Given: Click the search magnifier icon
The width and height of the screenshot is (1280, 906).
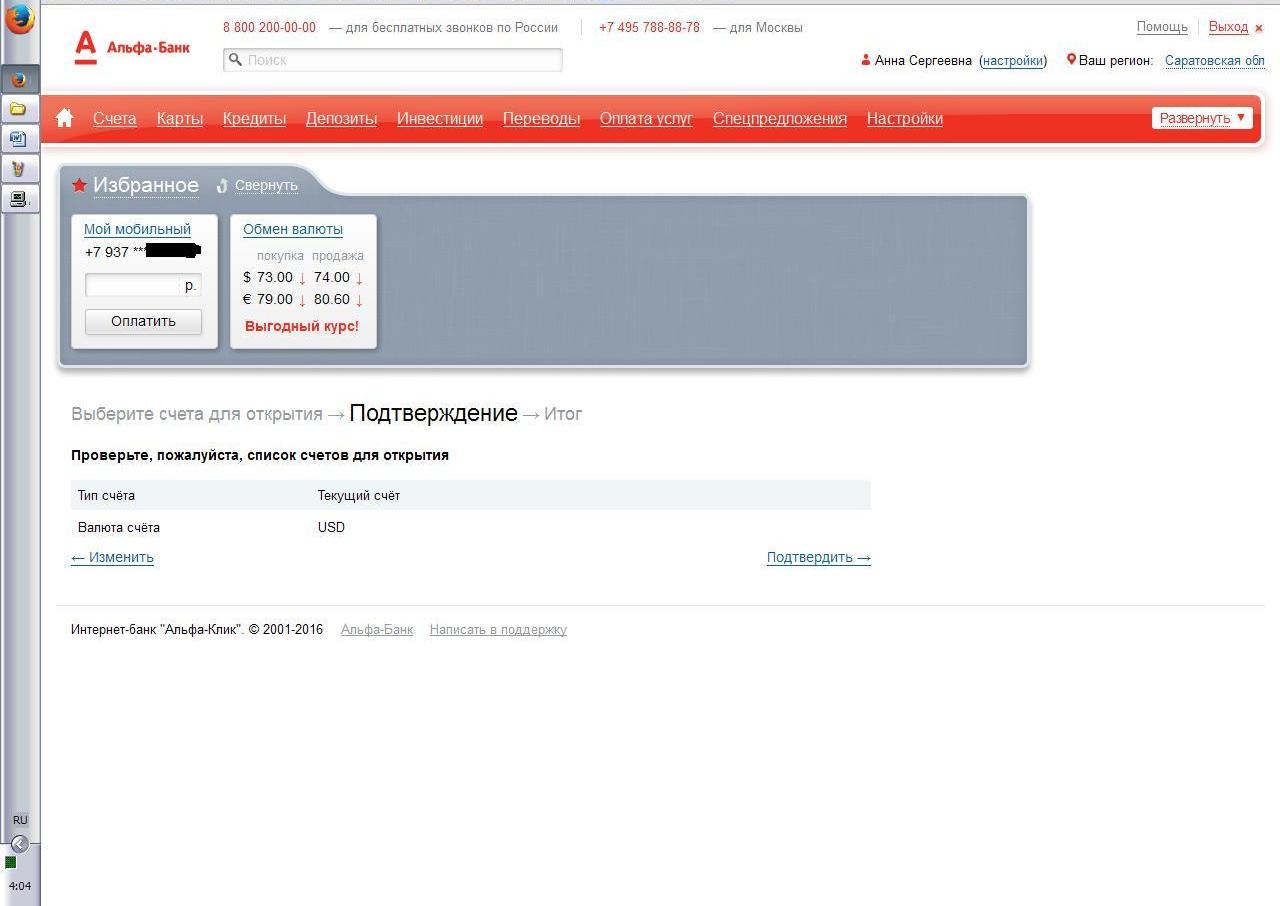Looking at the screenshot, I should (x=236, y=60).
